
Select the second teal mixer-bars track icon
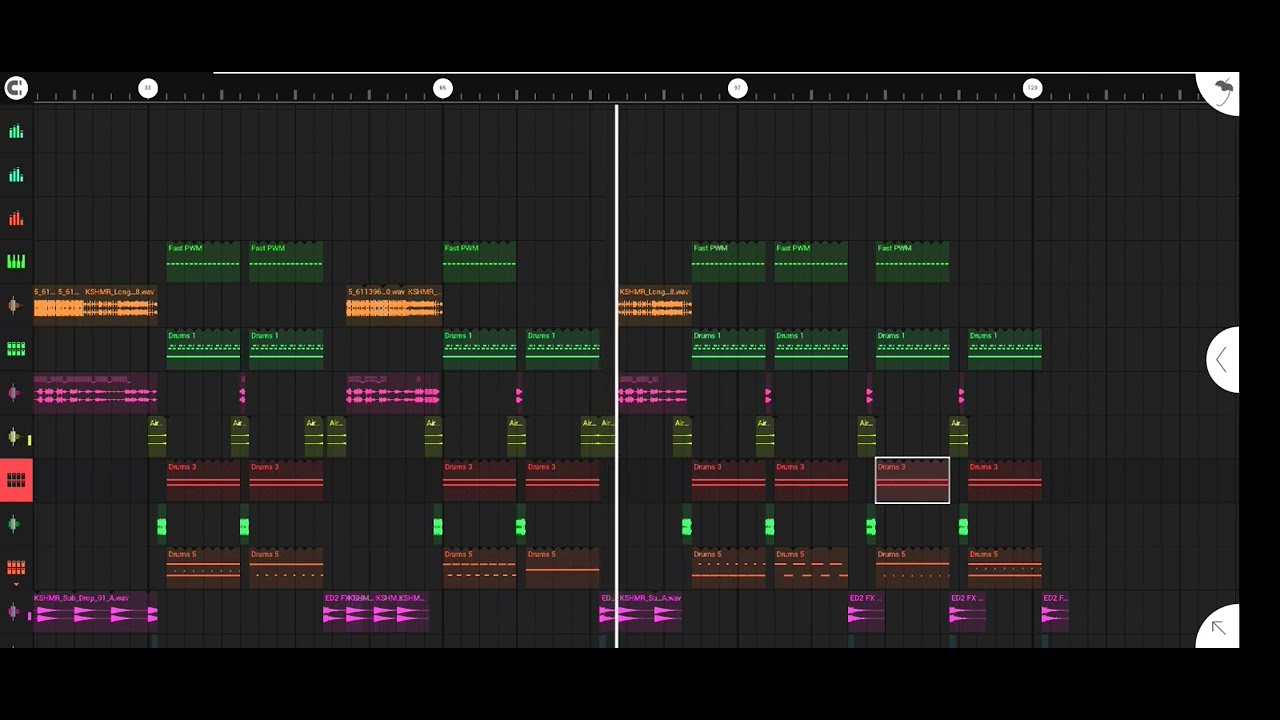click(16, 175)
